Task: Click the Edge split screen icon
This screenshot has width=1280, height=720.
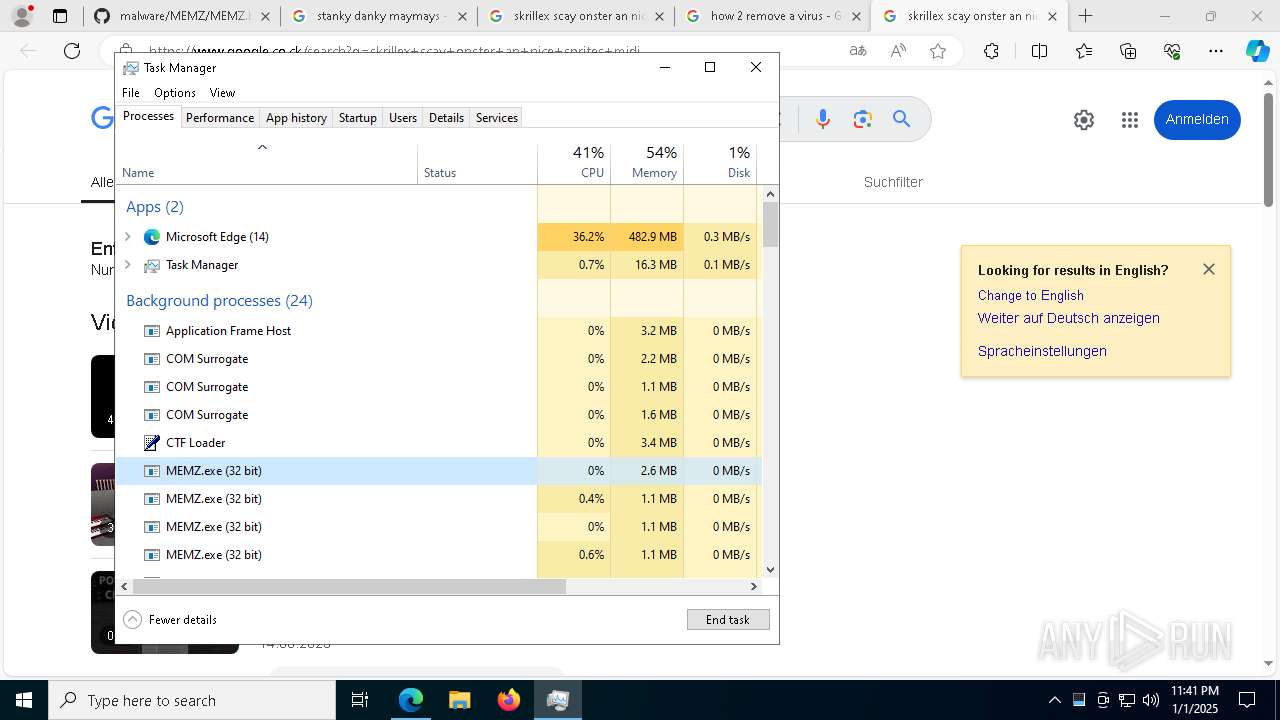Action: [1040, 51]
